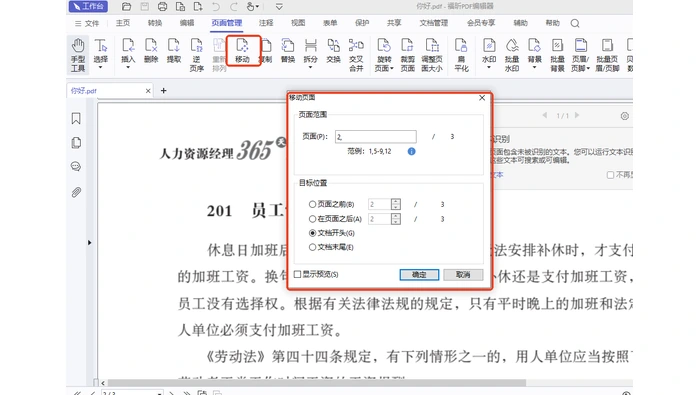This screenshot has height=395, width=700.
Task: Open the Comments panel in the sidebar
Action: point(76,166)
